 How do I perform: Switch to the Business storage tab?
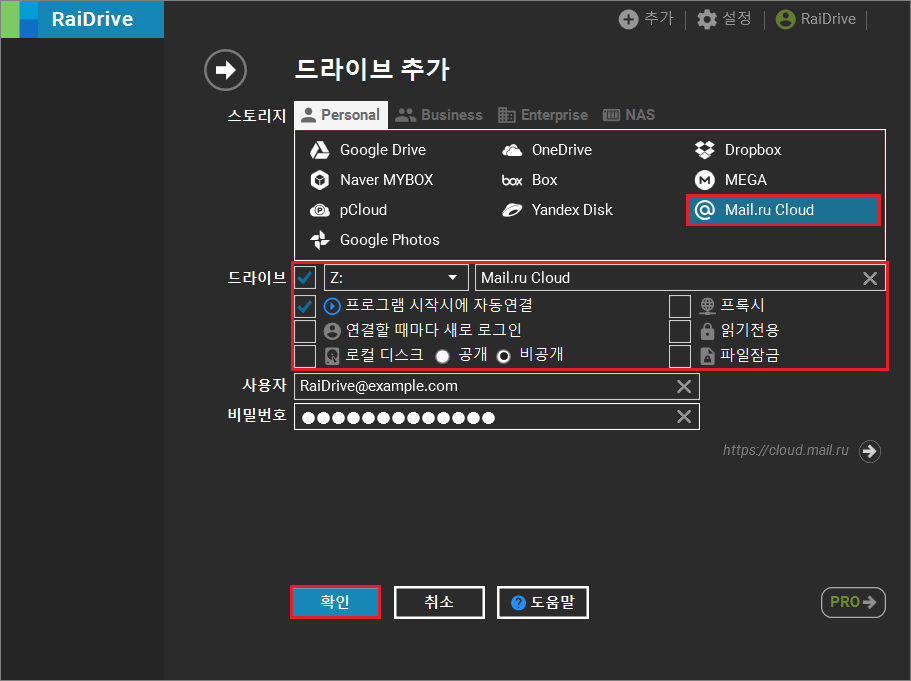click(439, 115)
